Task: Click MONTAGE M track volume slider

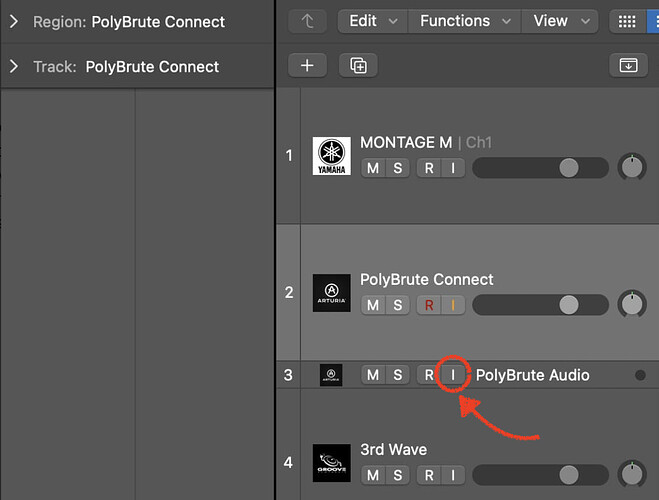Action: click(x=540, y=168)
